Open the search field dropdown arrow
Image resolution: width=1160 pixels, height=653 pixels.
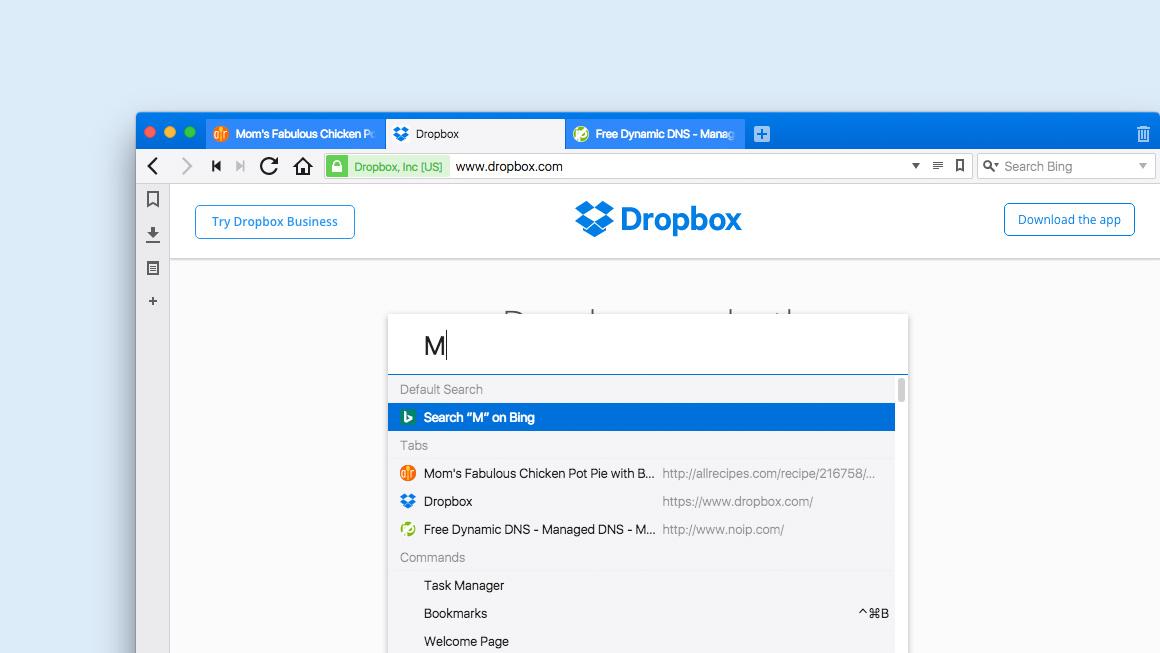[1143, 166]
